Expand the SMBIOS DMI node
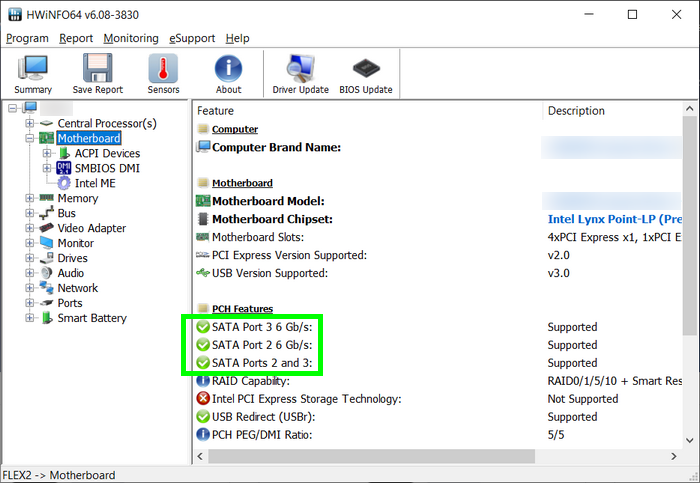 47,168
